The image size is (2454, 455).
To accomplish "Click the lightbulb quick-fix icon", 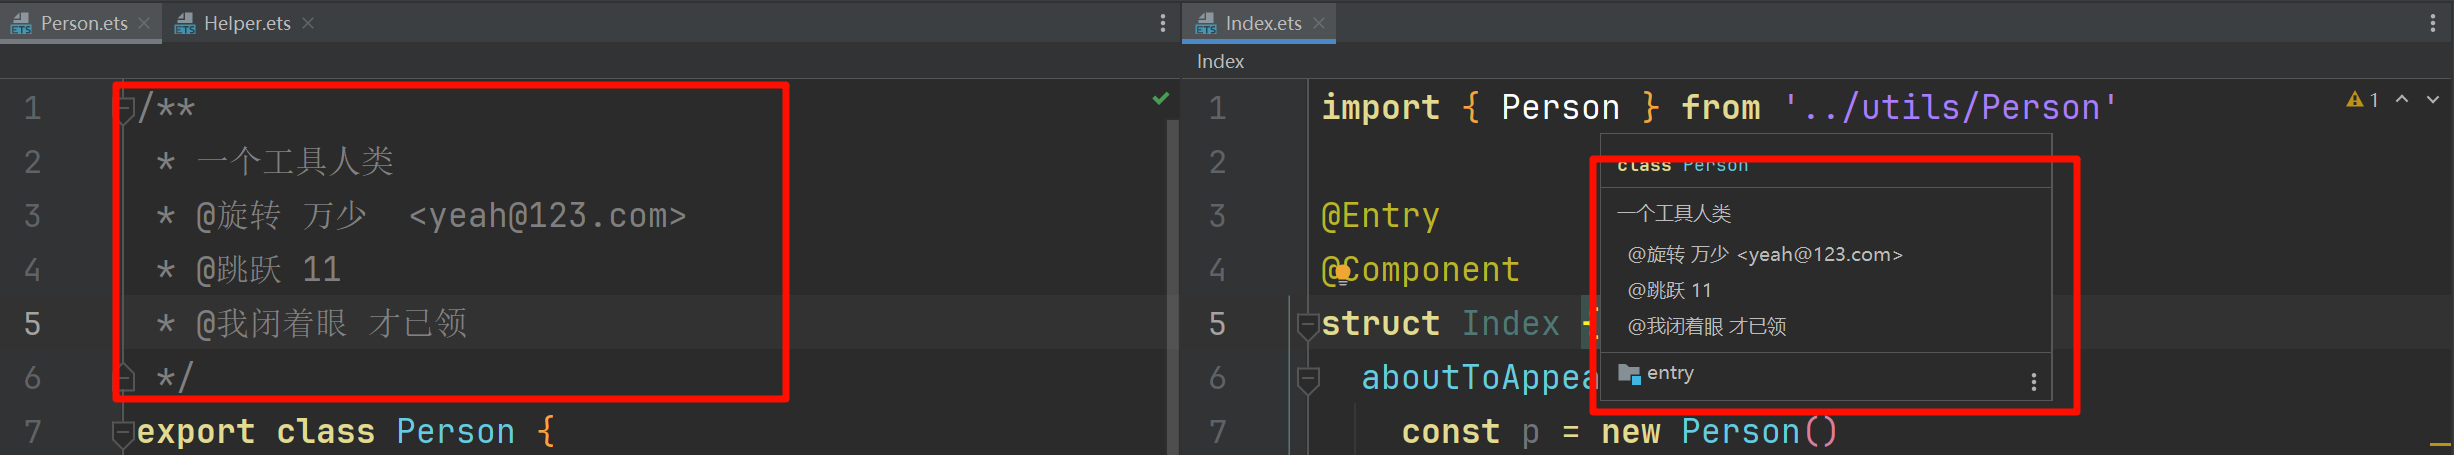I will click(x=1342, y=272).
